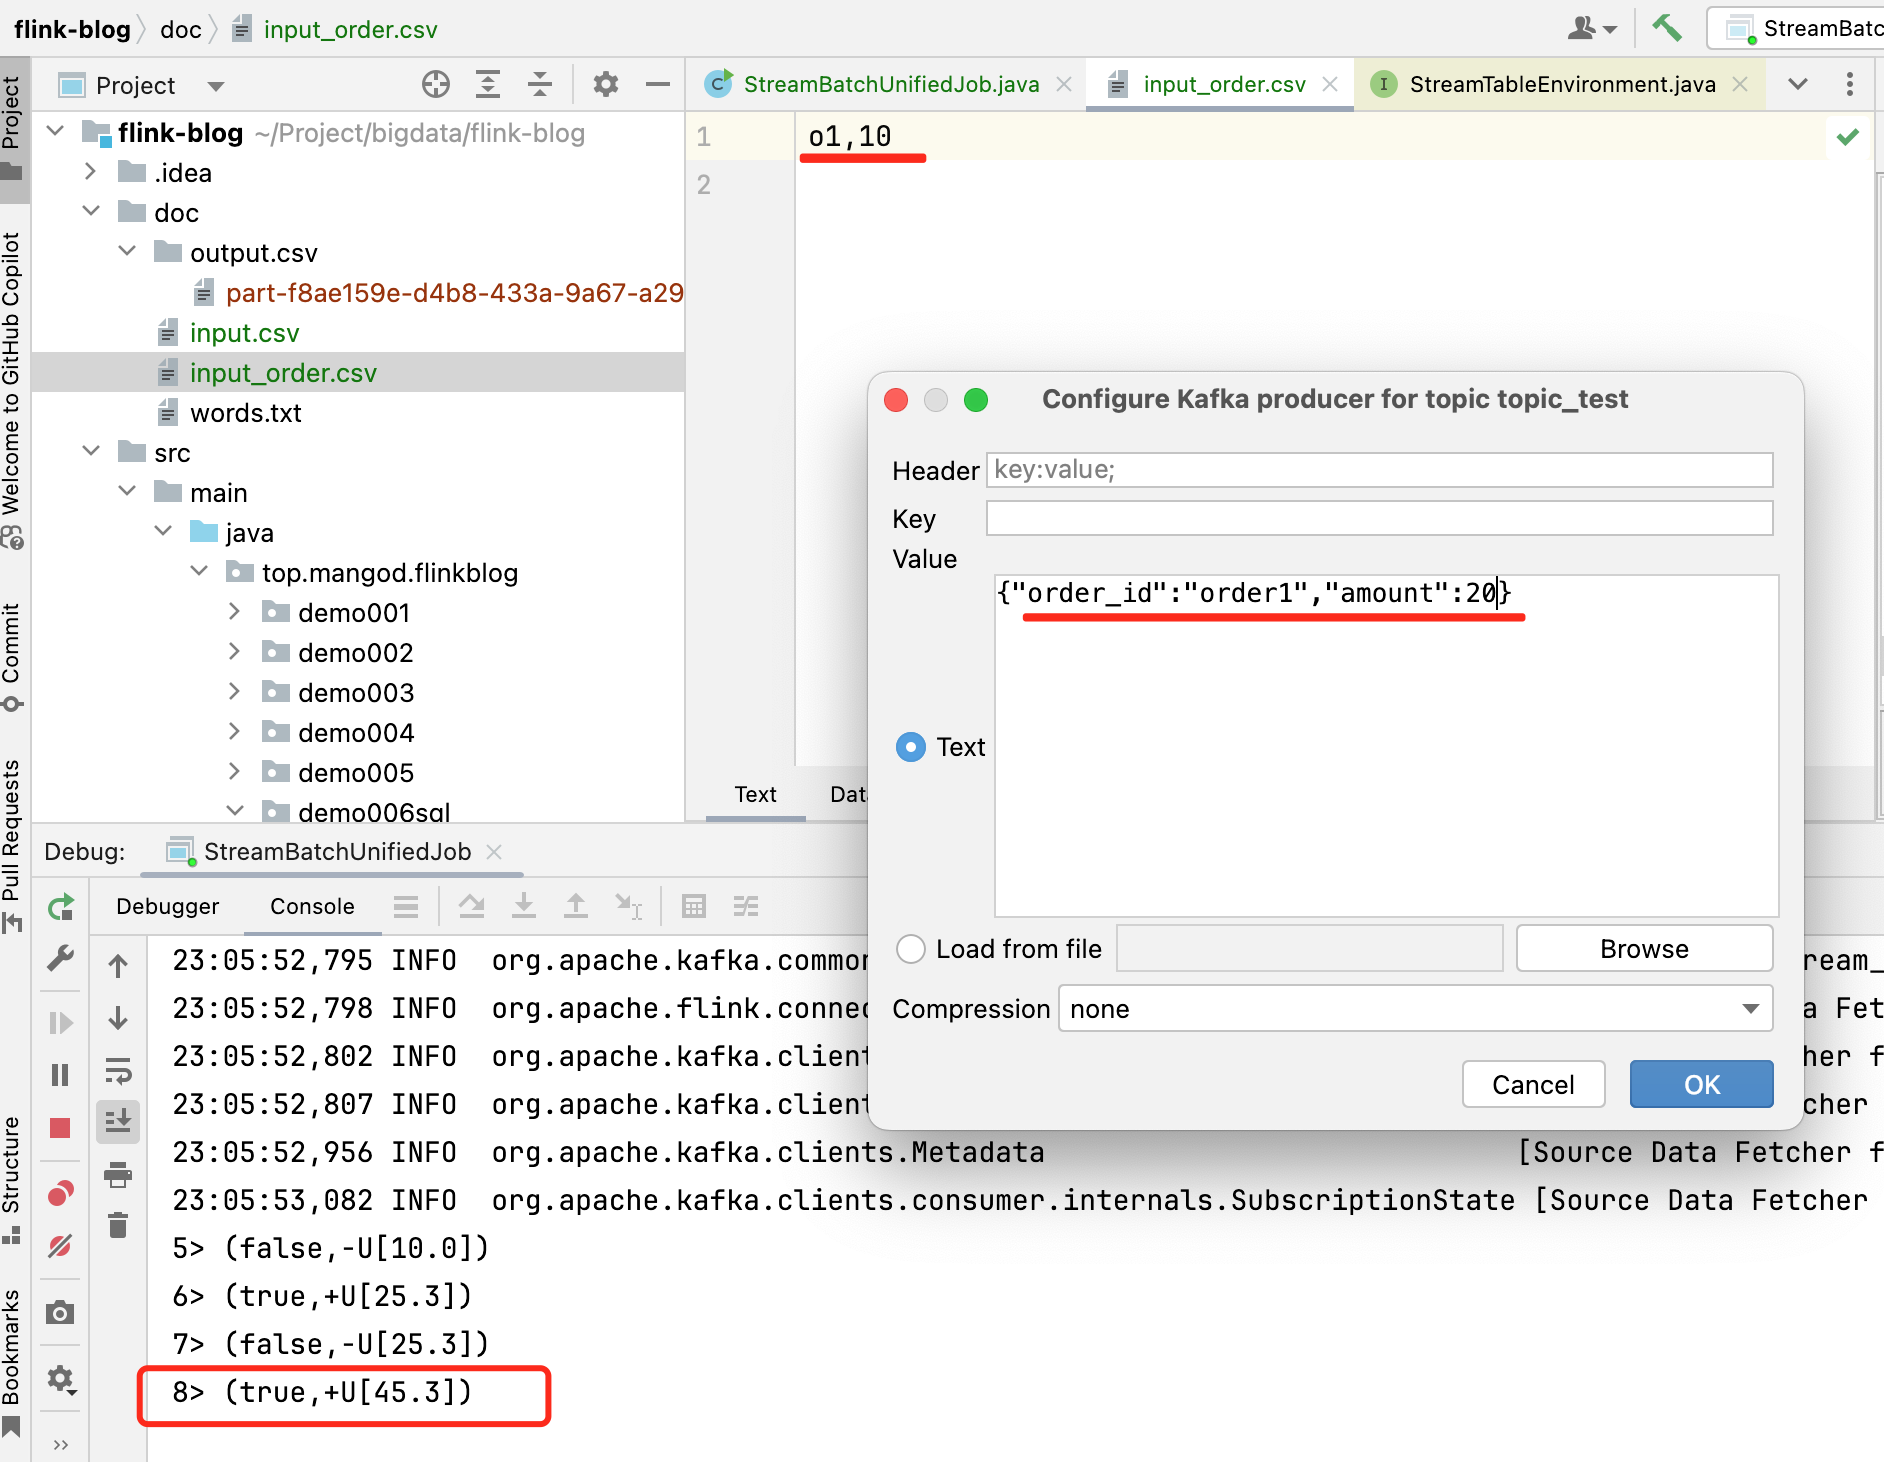1884x1462 pixels.
Task: Expand the demo001 package
Action: click(x=234, y=611)
